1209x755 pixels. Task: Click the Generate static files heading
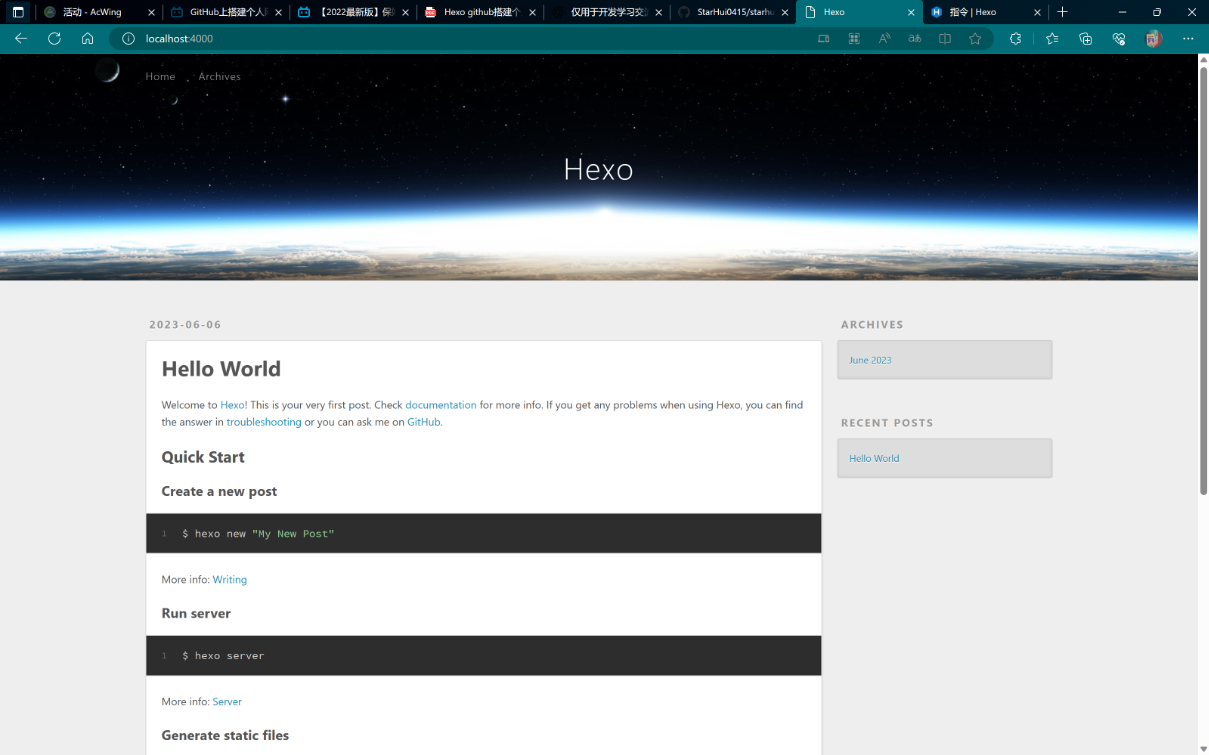click(x=225, y=735)
